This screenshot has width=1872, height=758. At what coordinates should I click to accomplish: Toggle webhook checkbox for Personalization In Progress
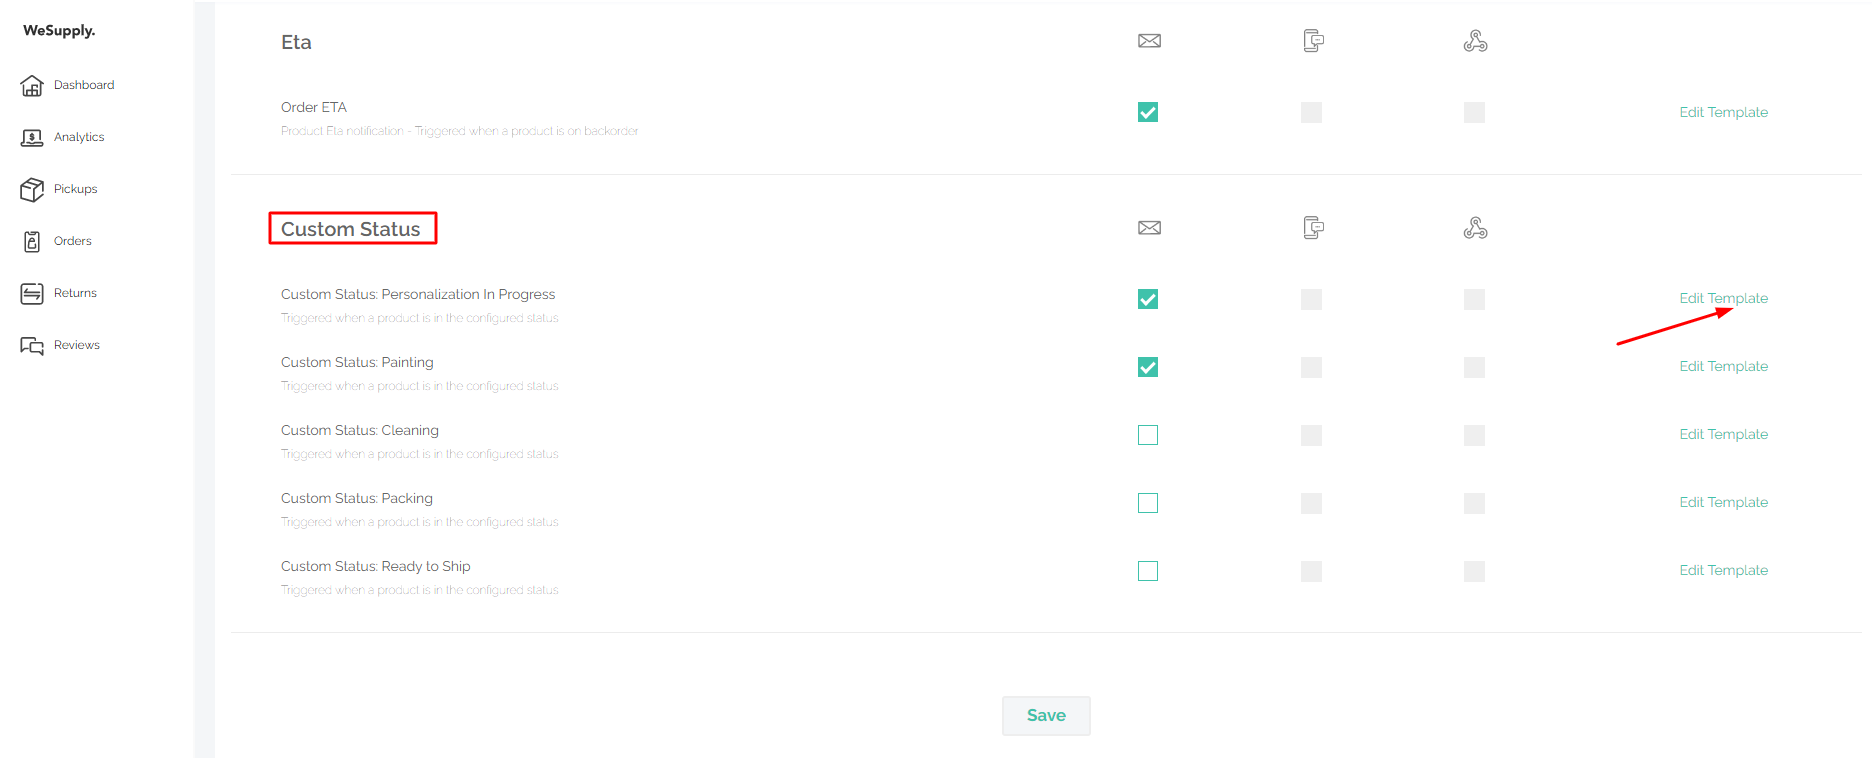(x=1474, y=299)
